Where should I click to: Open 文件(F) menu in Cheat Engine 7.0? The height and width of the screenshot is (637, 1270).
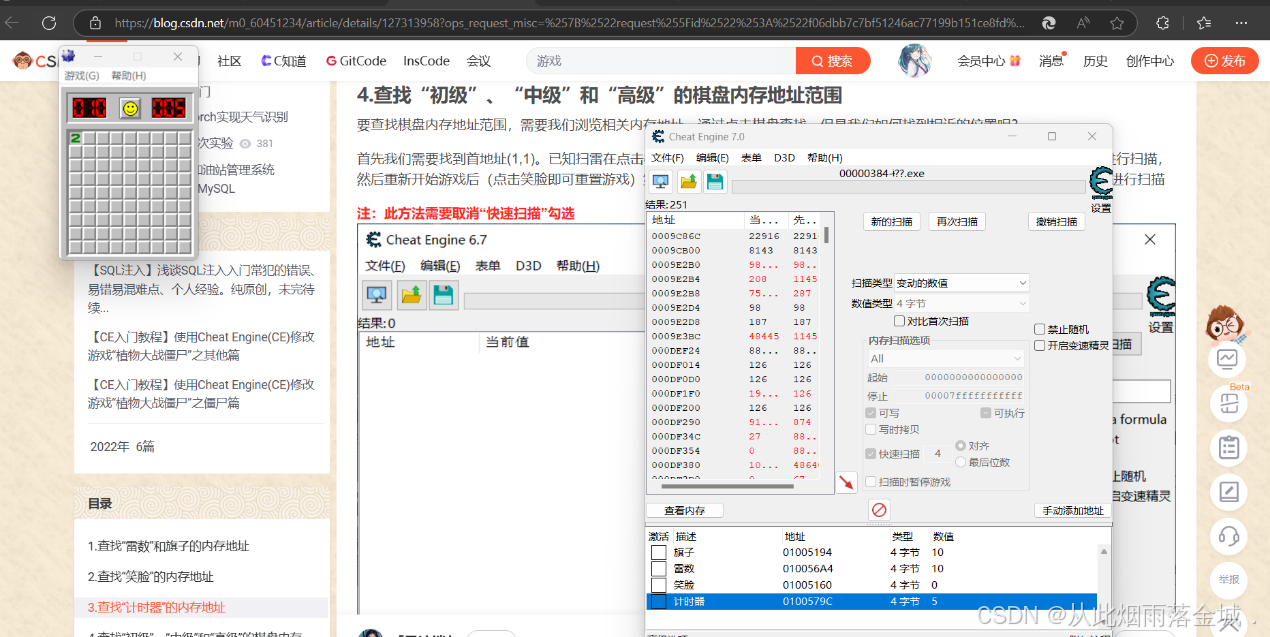tap(668, 158)
